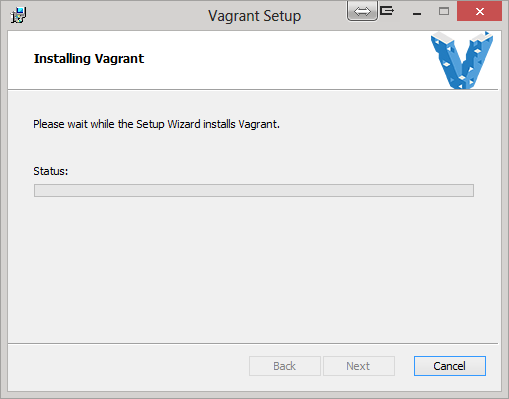The height and width of the screenshot is (399, 509).
Task: Click the installation Status progress bar
Action: click(254, 191)
